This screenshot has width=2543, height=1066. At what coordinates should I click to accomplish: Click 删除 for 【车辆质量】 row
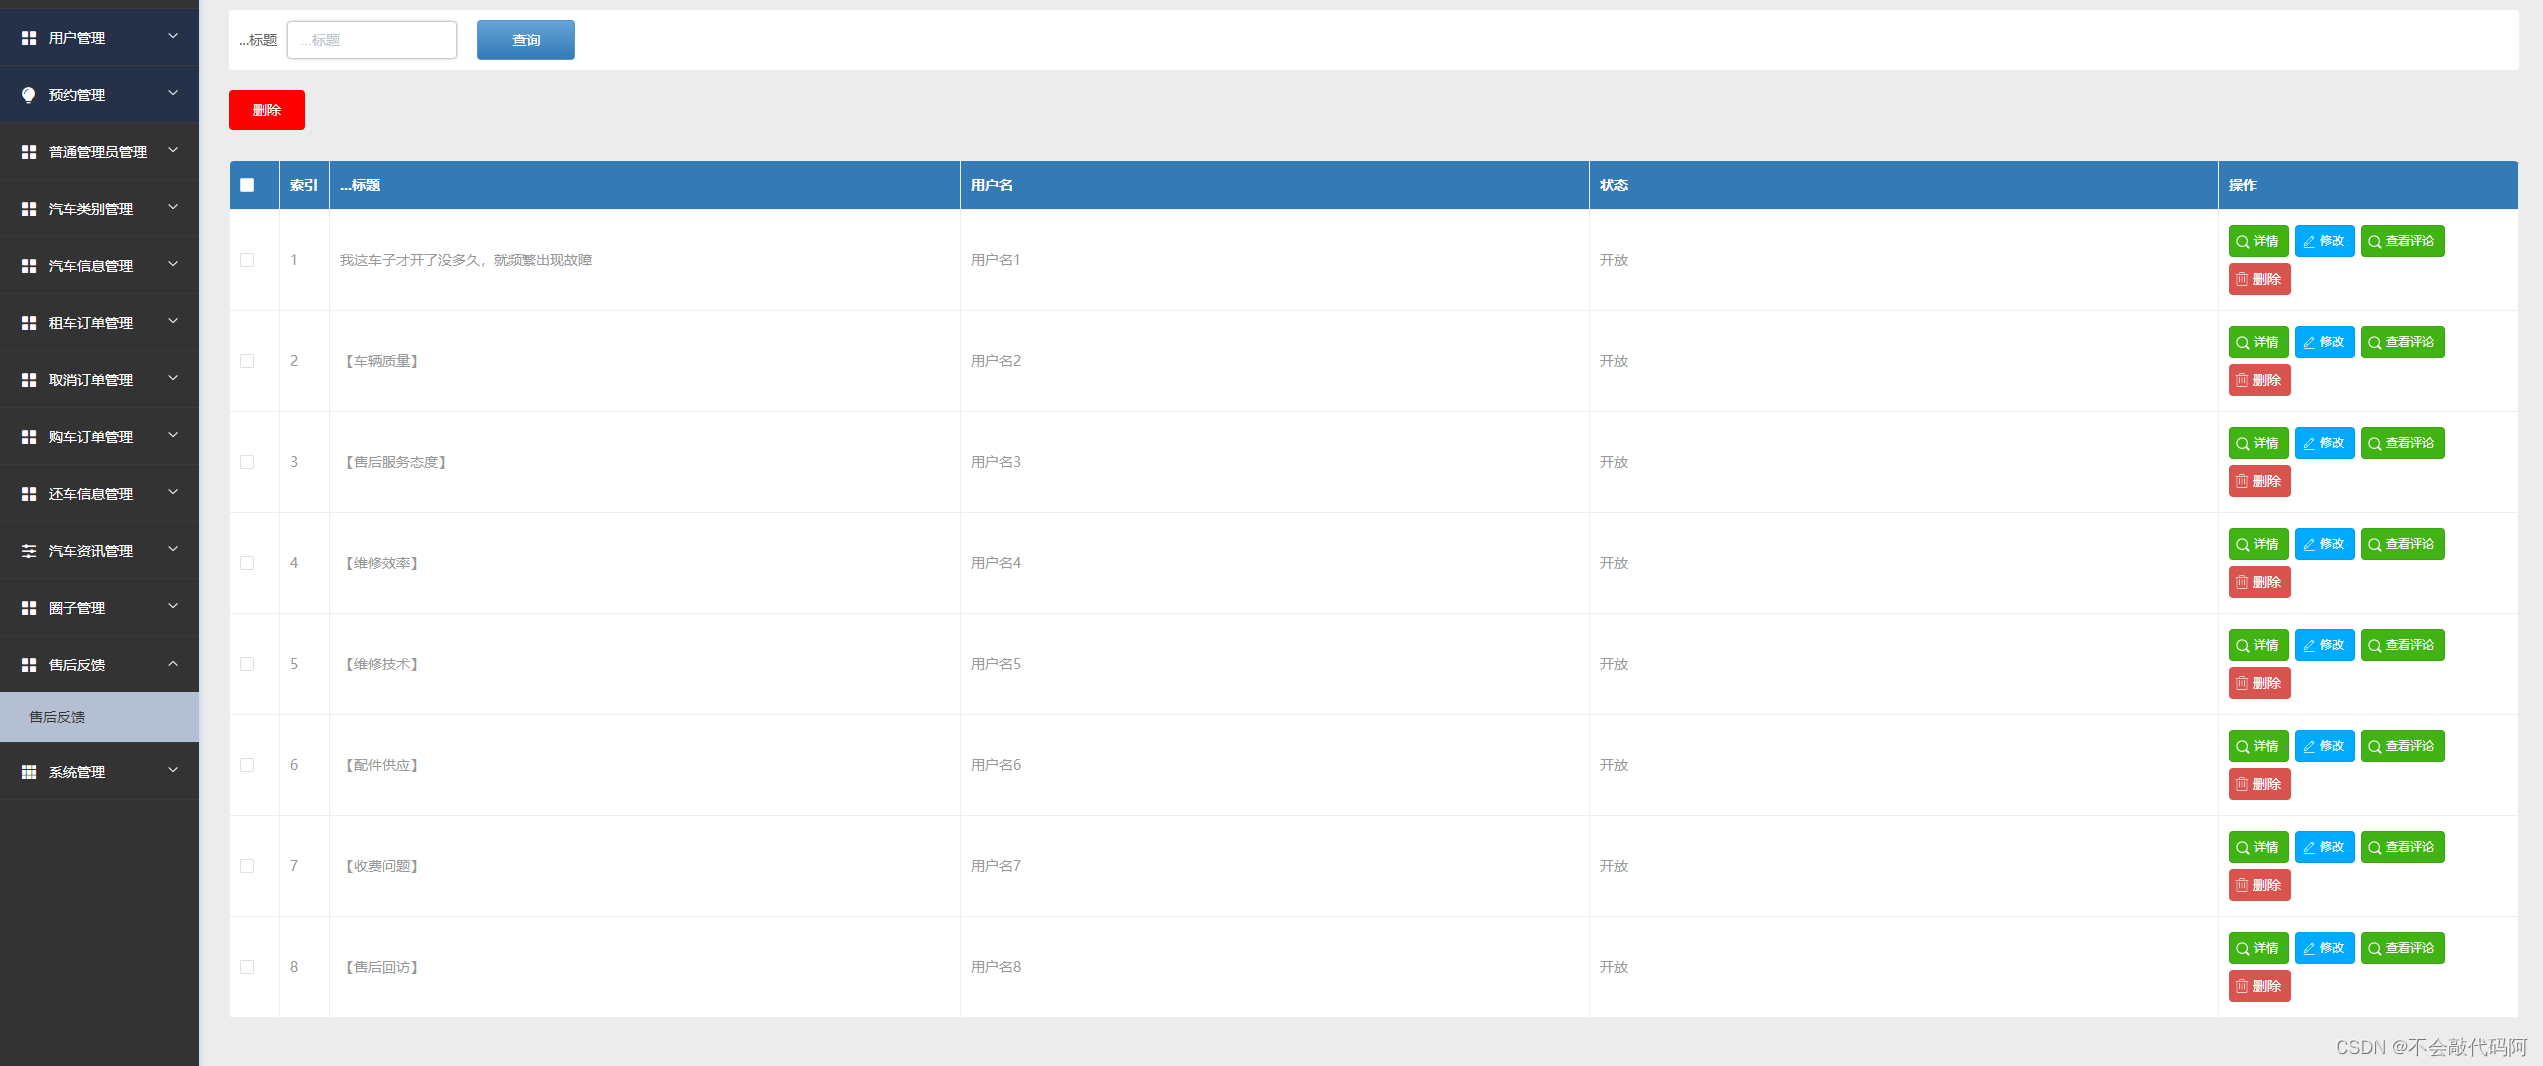2259,380
